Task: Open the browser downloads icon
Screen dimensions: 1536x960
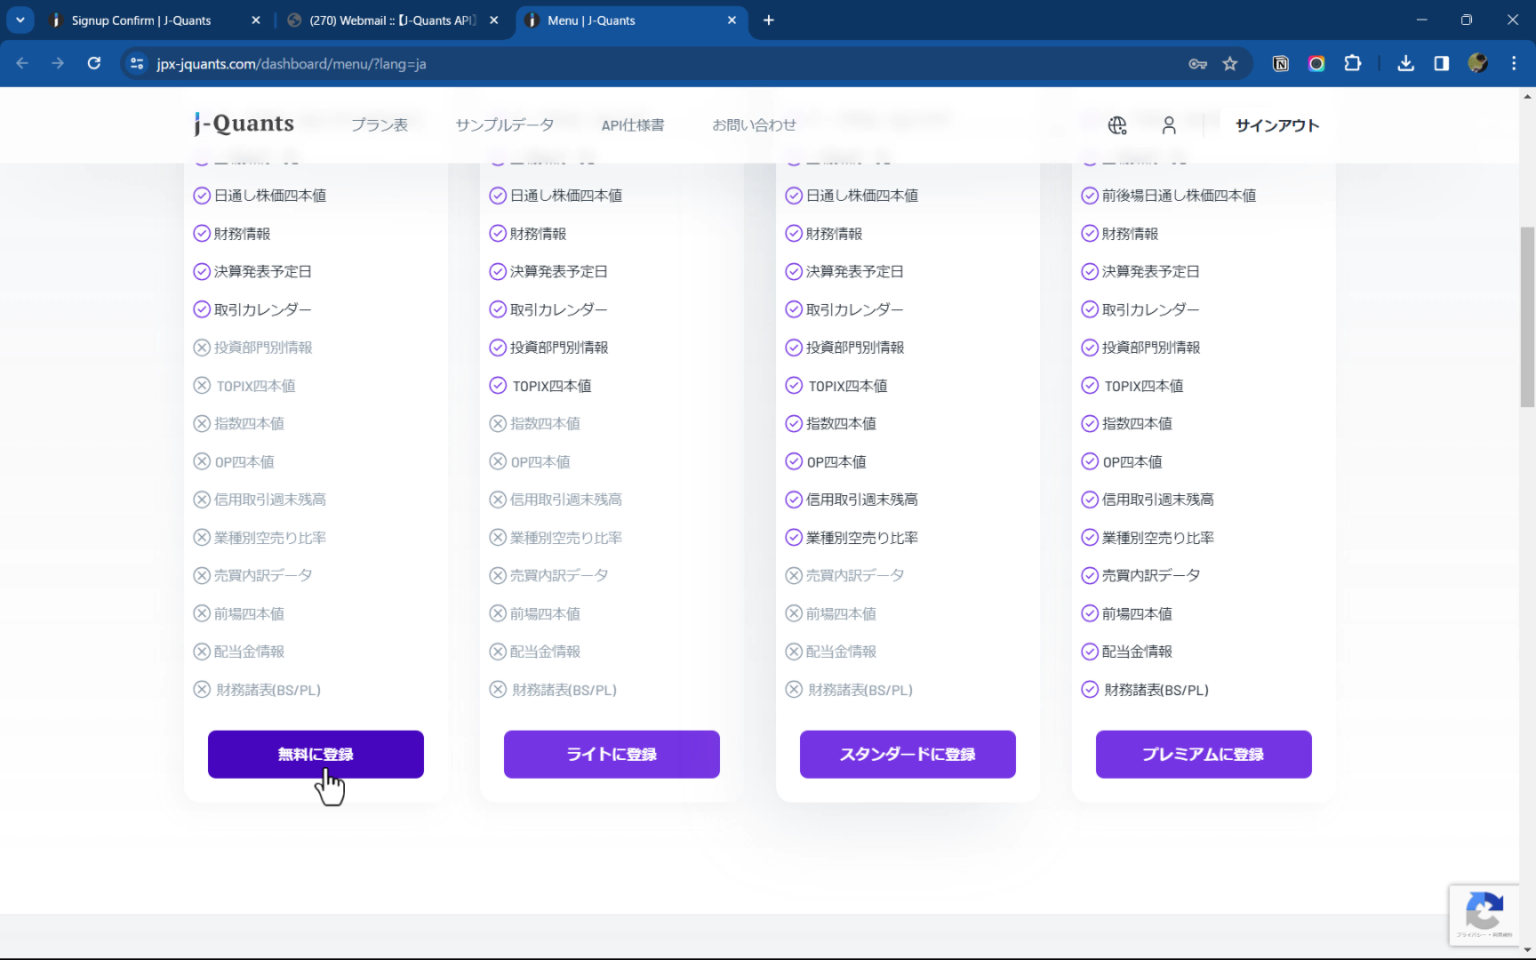Action: pos(1405,63)
